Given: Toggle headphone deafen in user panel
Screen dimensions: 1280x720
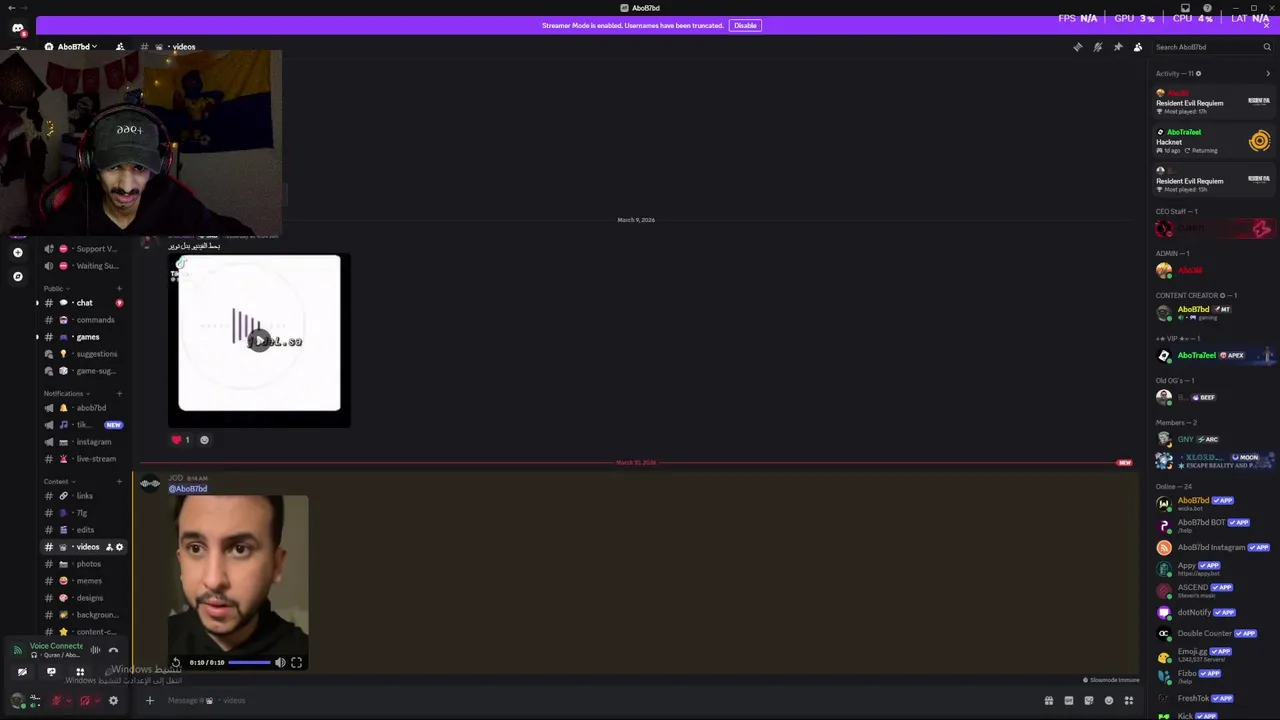Looking at the screenshot, I should (84, 701).
